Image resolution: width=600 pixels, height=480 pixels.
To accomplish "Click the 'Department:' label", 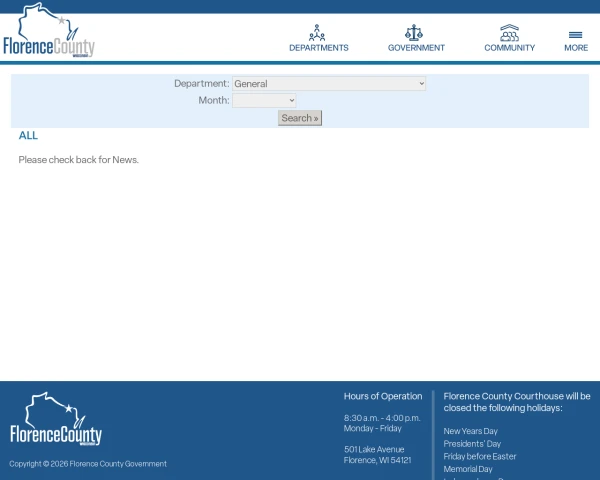I will (202, 83).
